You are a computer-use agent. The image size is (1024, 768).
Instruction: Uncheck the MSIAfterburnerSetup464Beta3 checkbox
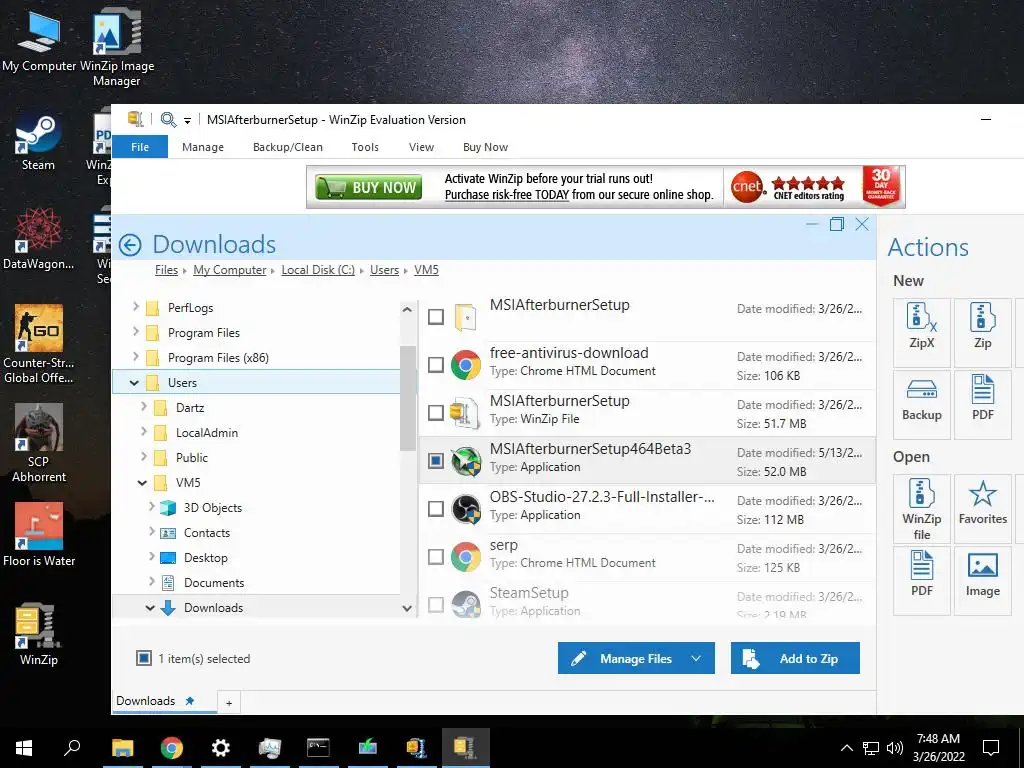436,460
